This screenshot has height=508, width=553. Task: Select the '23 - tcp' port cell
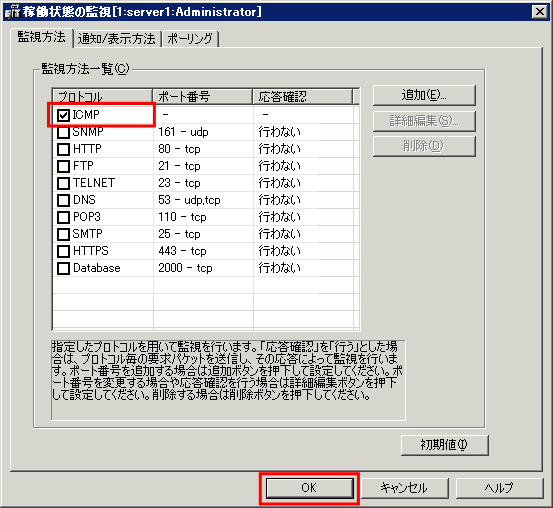pyautogui.click(x=203, y=183)
